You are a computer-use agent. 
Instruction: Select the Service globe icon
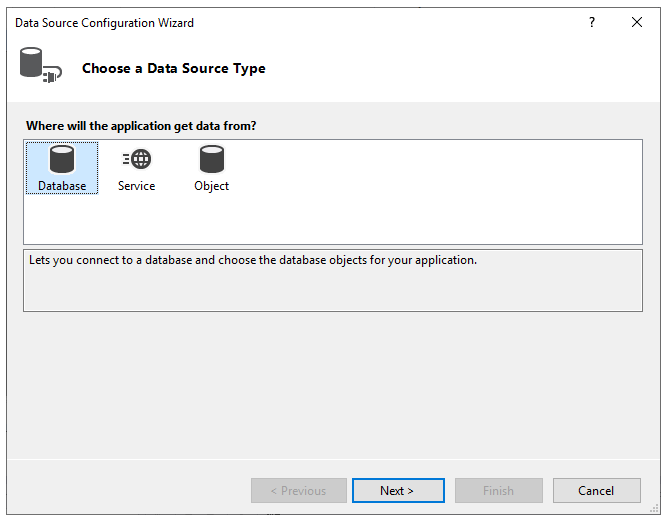coord(136,160)
